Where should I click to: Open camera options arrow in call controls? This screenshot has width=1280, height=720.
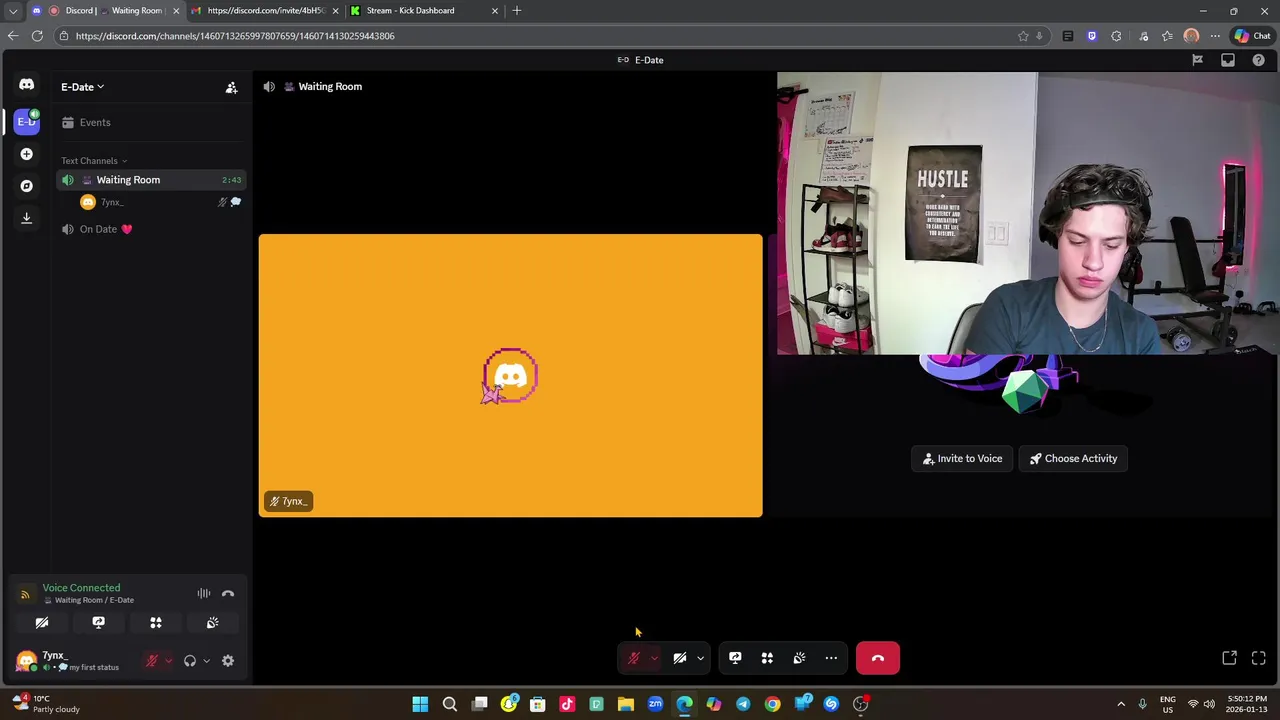point(700,658)
